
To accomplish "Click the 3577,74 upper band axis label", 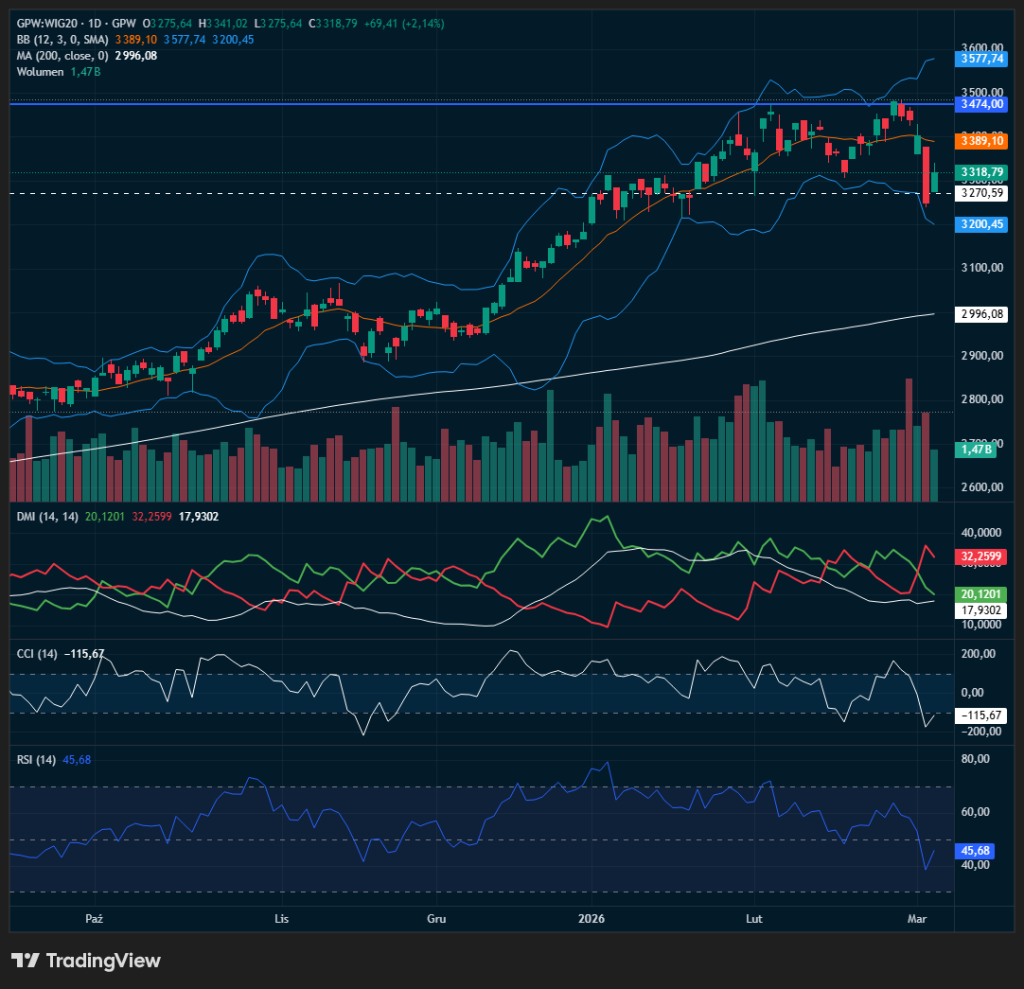I will [981, 59].
